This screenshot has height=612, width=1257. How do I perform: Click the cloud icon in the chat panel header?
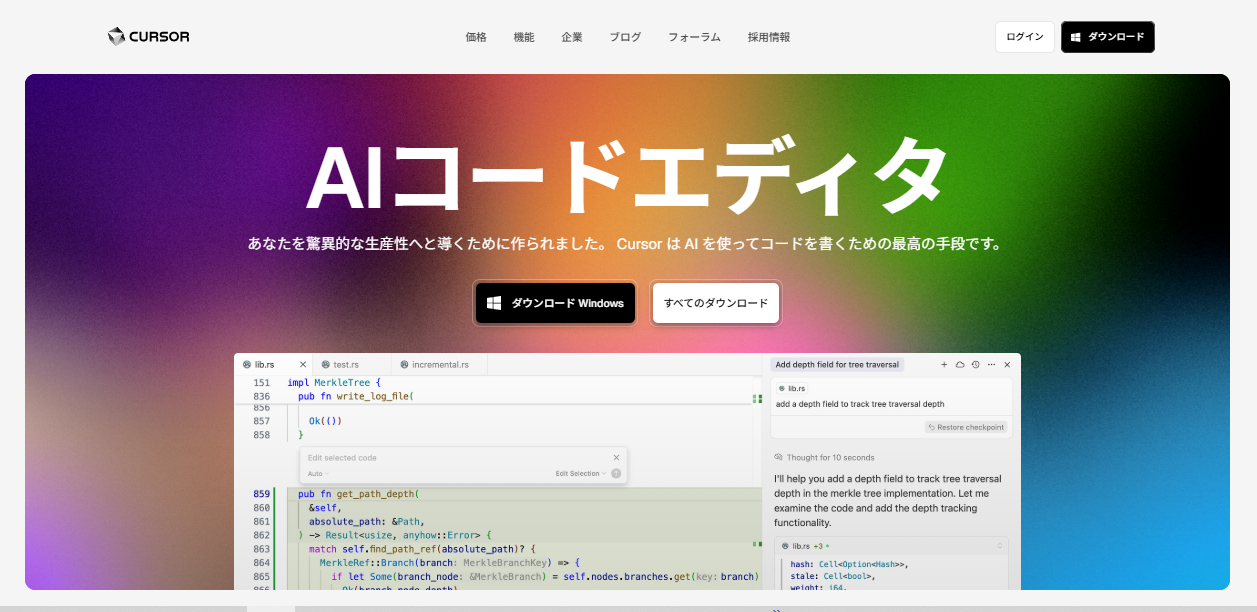click(961, 365)
